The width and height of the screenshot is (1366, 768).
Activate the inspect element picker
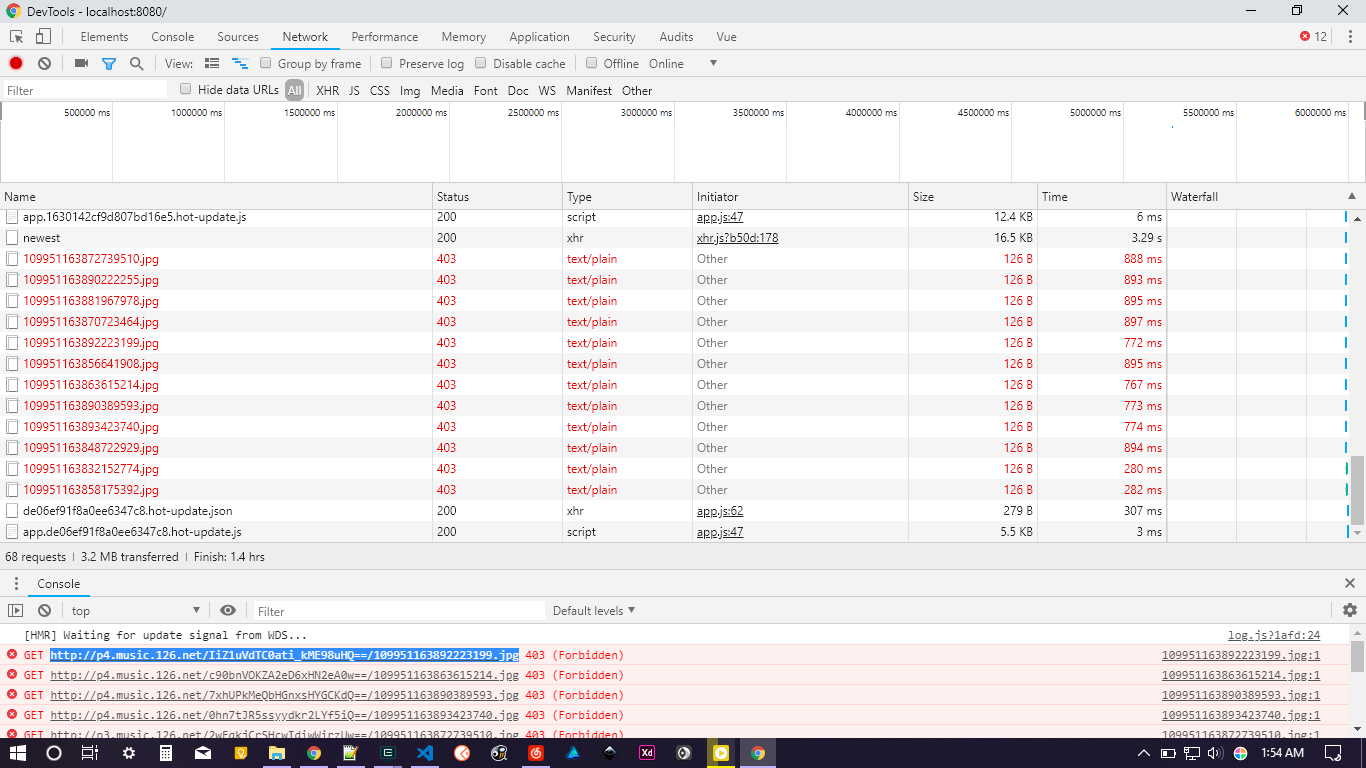[16, 36]
